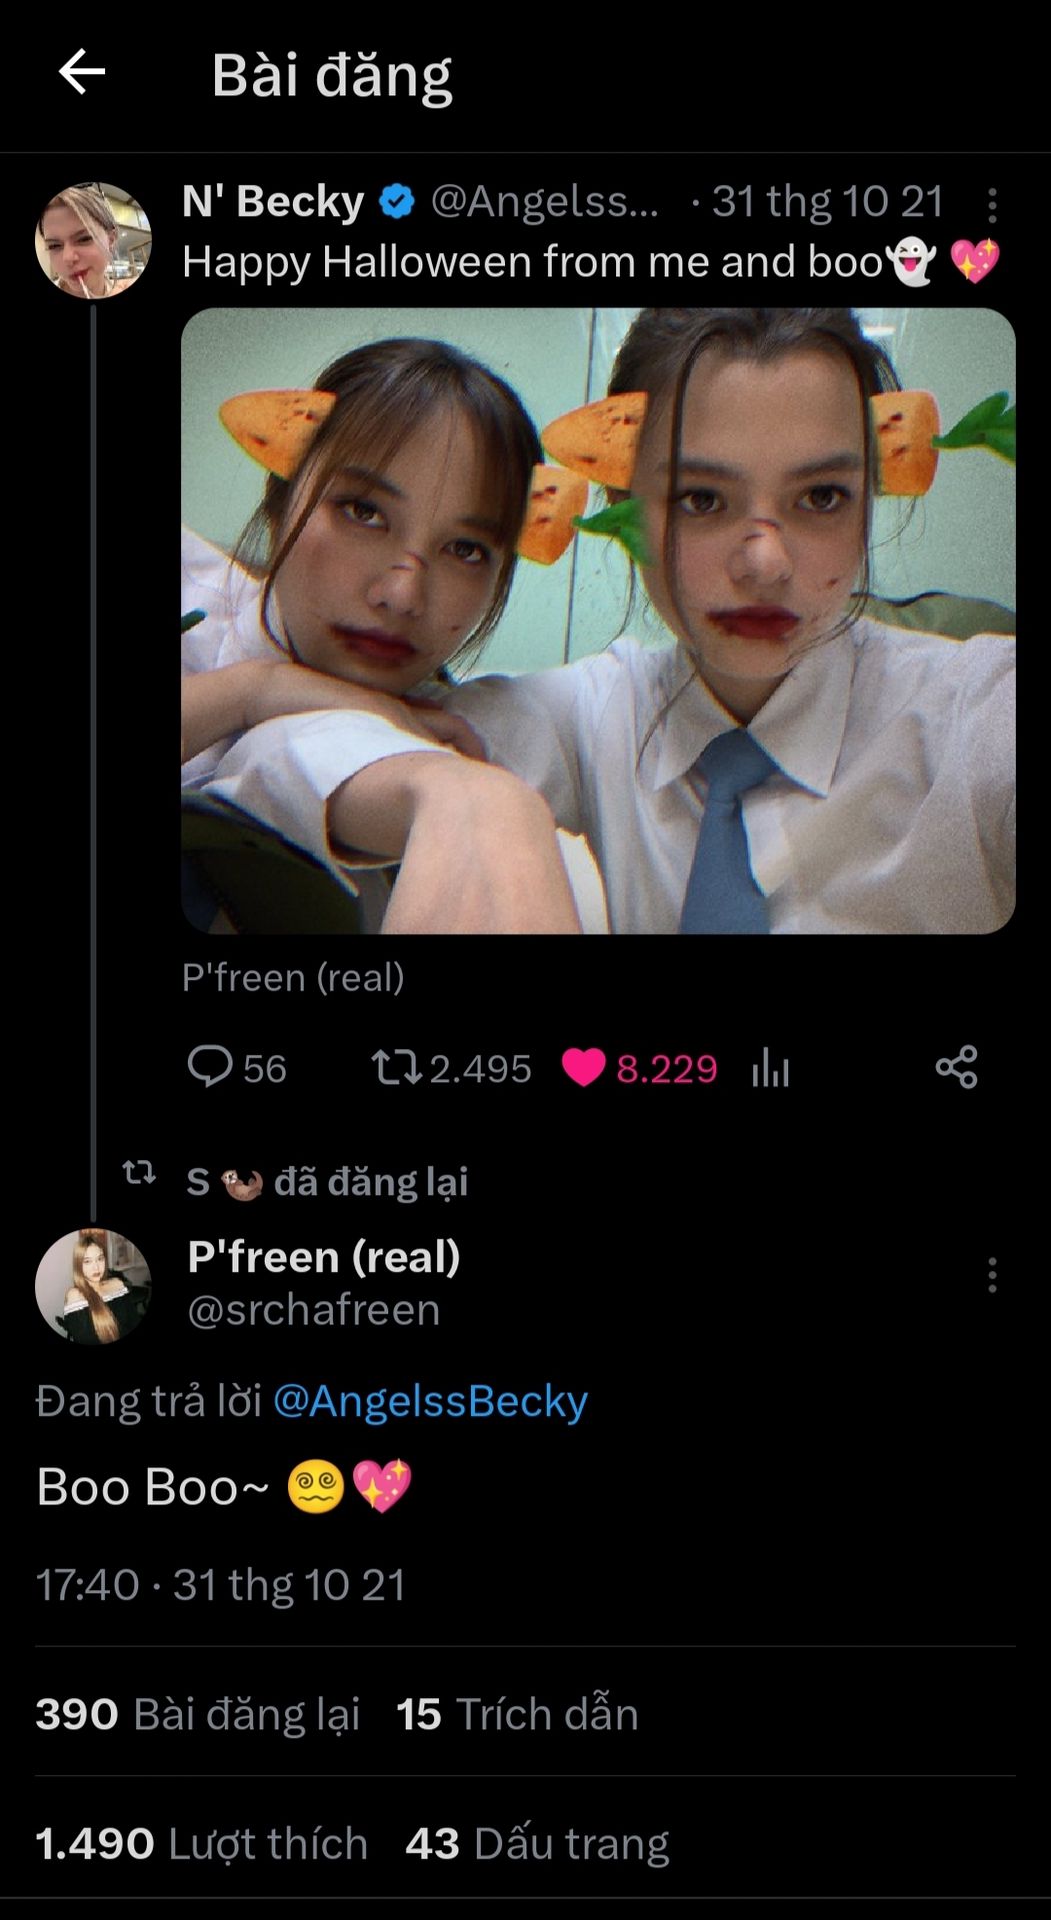Tap the 17:40 post timestamp
The width and height of the screenshot is (1051, 1920).
point(88,1585)
